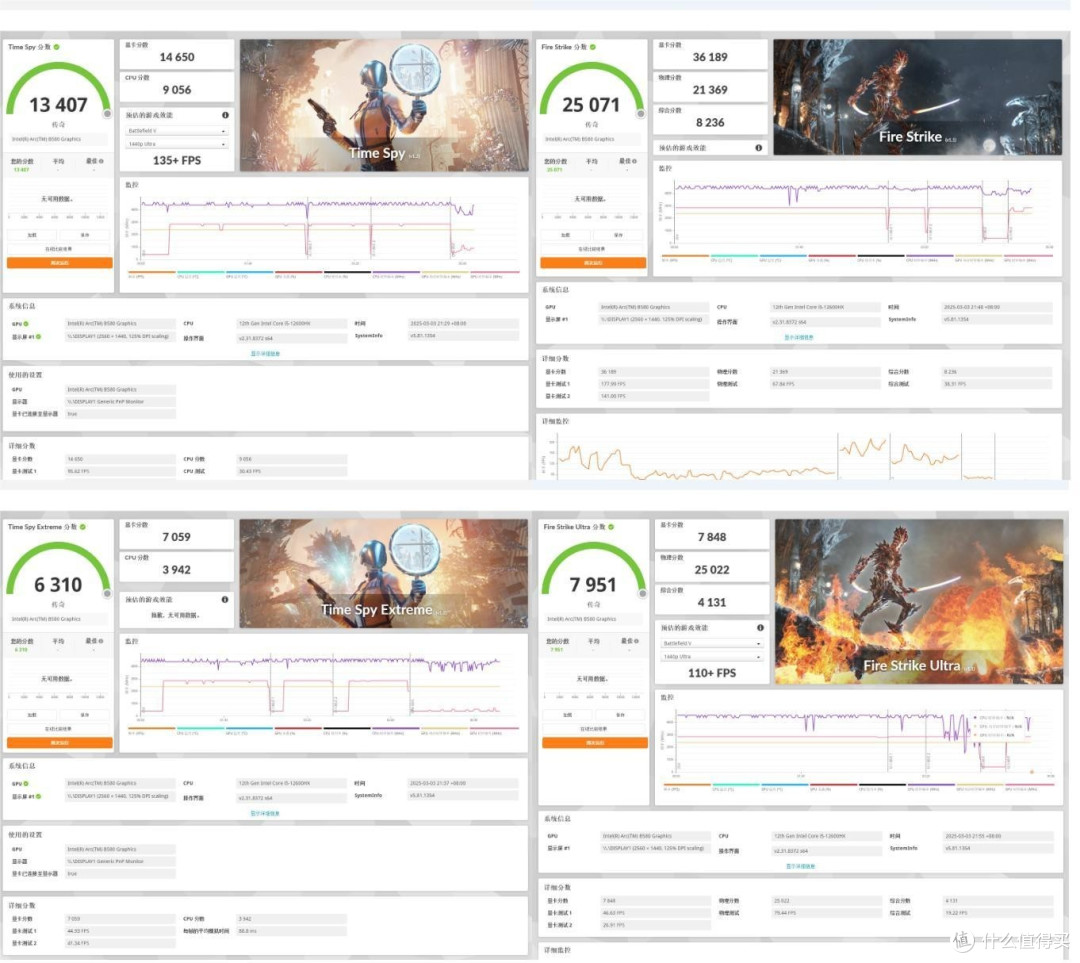Click the Fire Strike Ultra total score 7 951
The height and width of the screenshot is (963, 1080).
594,586
